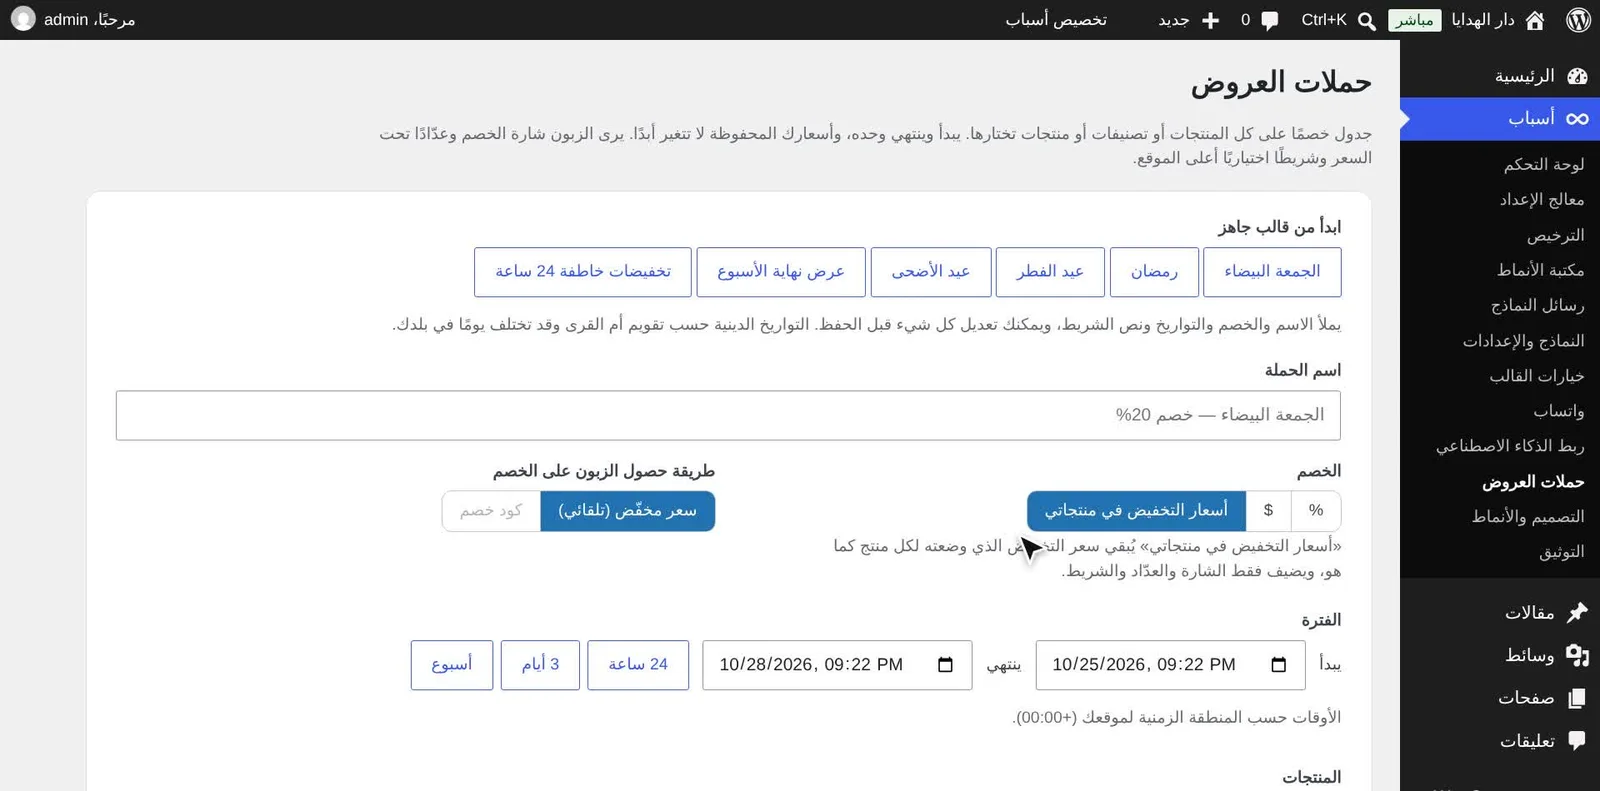
Task: Open the calendar picker in the start date field
Action: click(x=1278, y=665)
